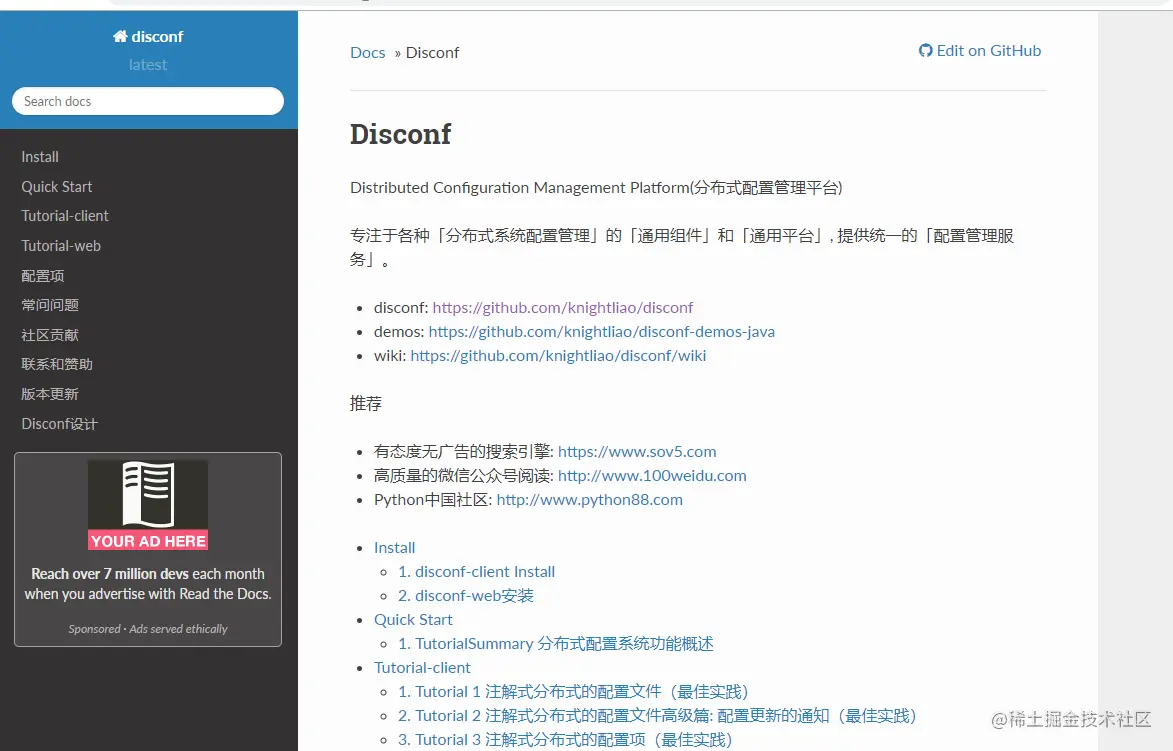The image size is (1173, 751).
Task: Open the disconf wiki link
Action: (558, 355)
